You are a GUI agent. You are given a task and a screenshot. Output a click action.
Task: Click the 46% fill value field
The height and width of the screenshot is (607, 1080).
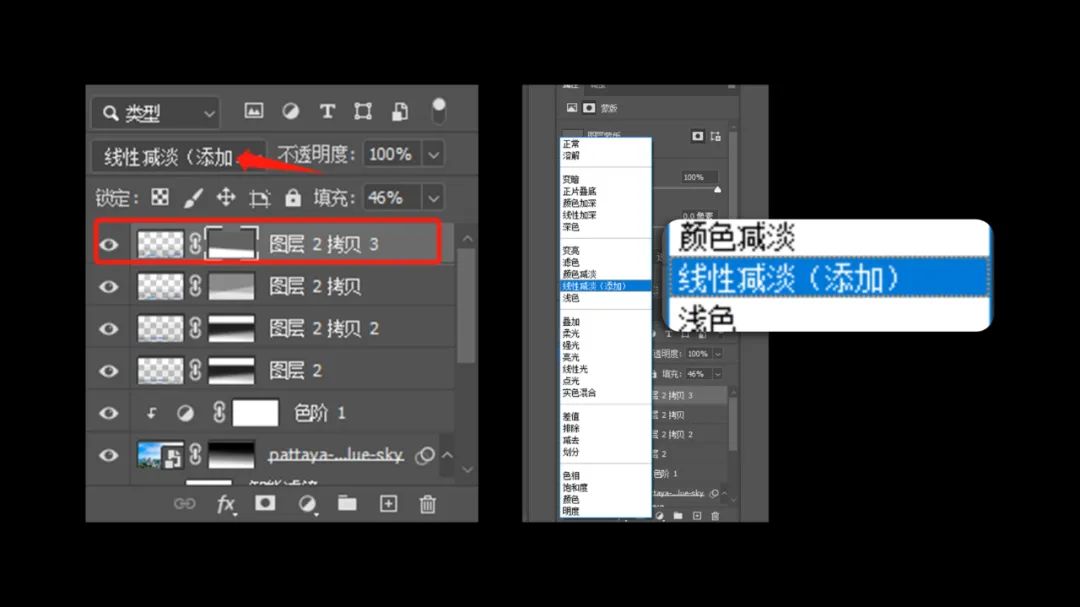pyautogui.click(x=391, y=198)
